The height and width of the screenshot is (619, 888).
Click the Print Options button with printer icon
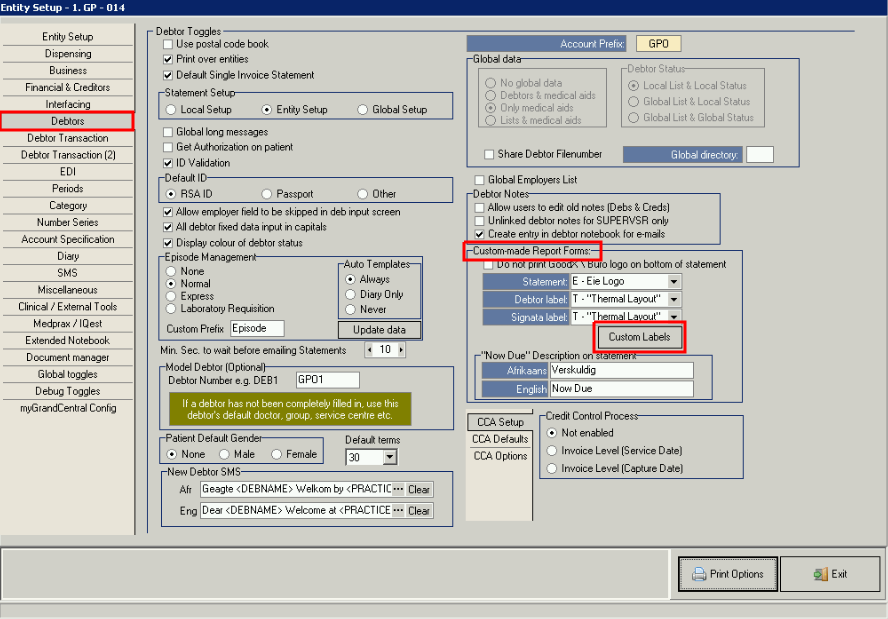pyautogui.click(x=727, y=574)
